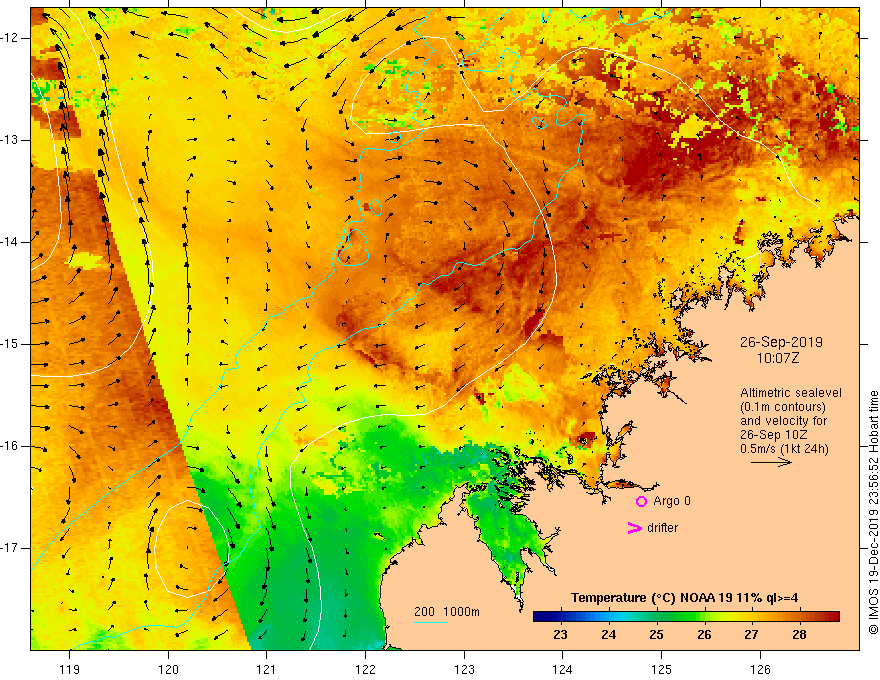Select the time label 10:07Z
Image resolution: width=880 pixels, height=680 pixels.
(x=777, y=358)
